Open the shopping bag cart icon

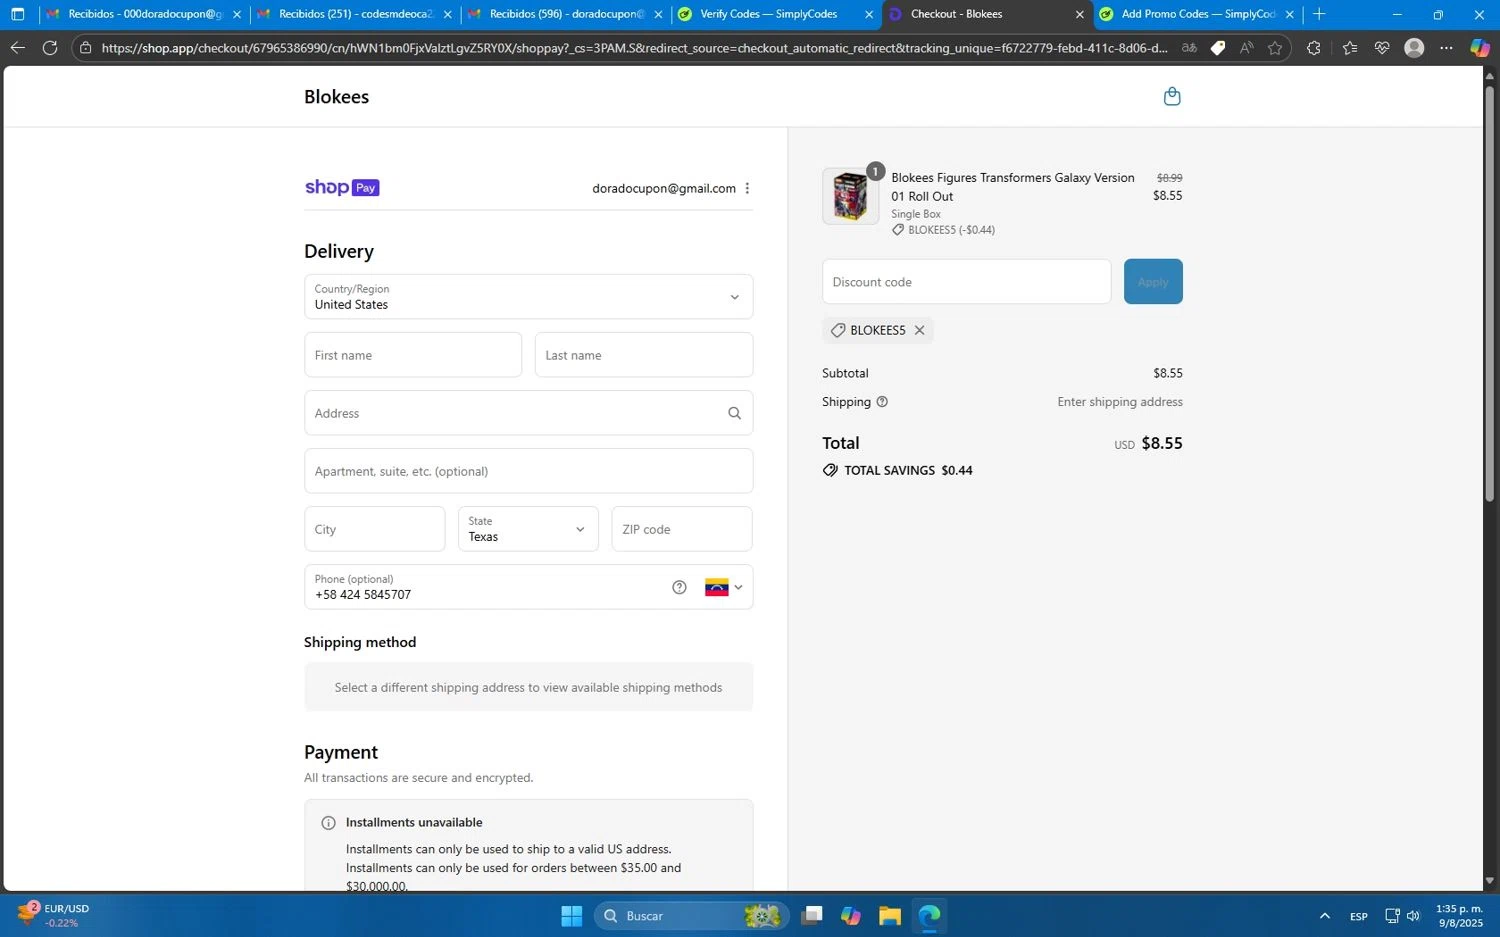pos(1172,96)
